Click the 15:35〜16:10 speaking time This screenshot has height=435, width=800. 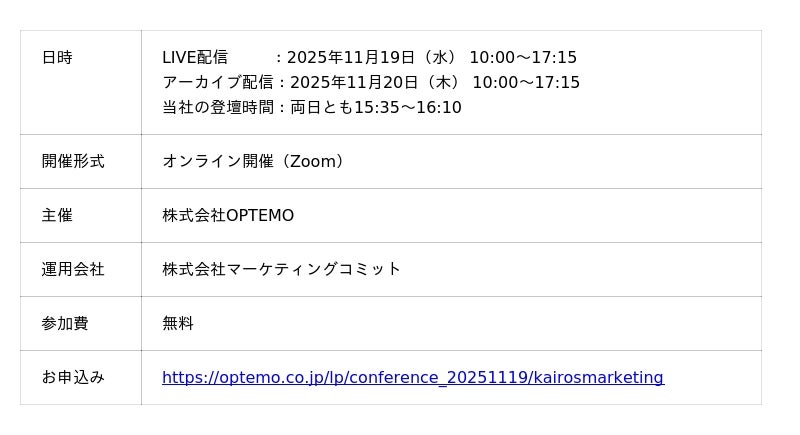point(408,108)
